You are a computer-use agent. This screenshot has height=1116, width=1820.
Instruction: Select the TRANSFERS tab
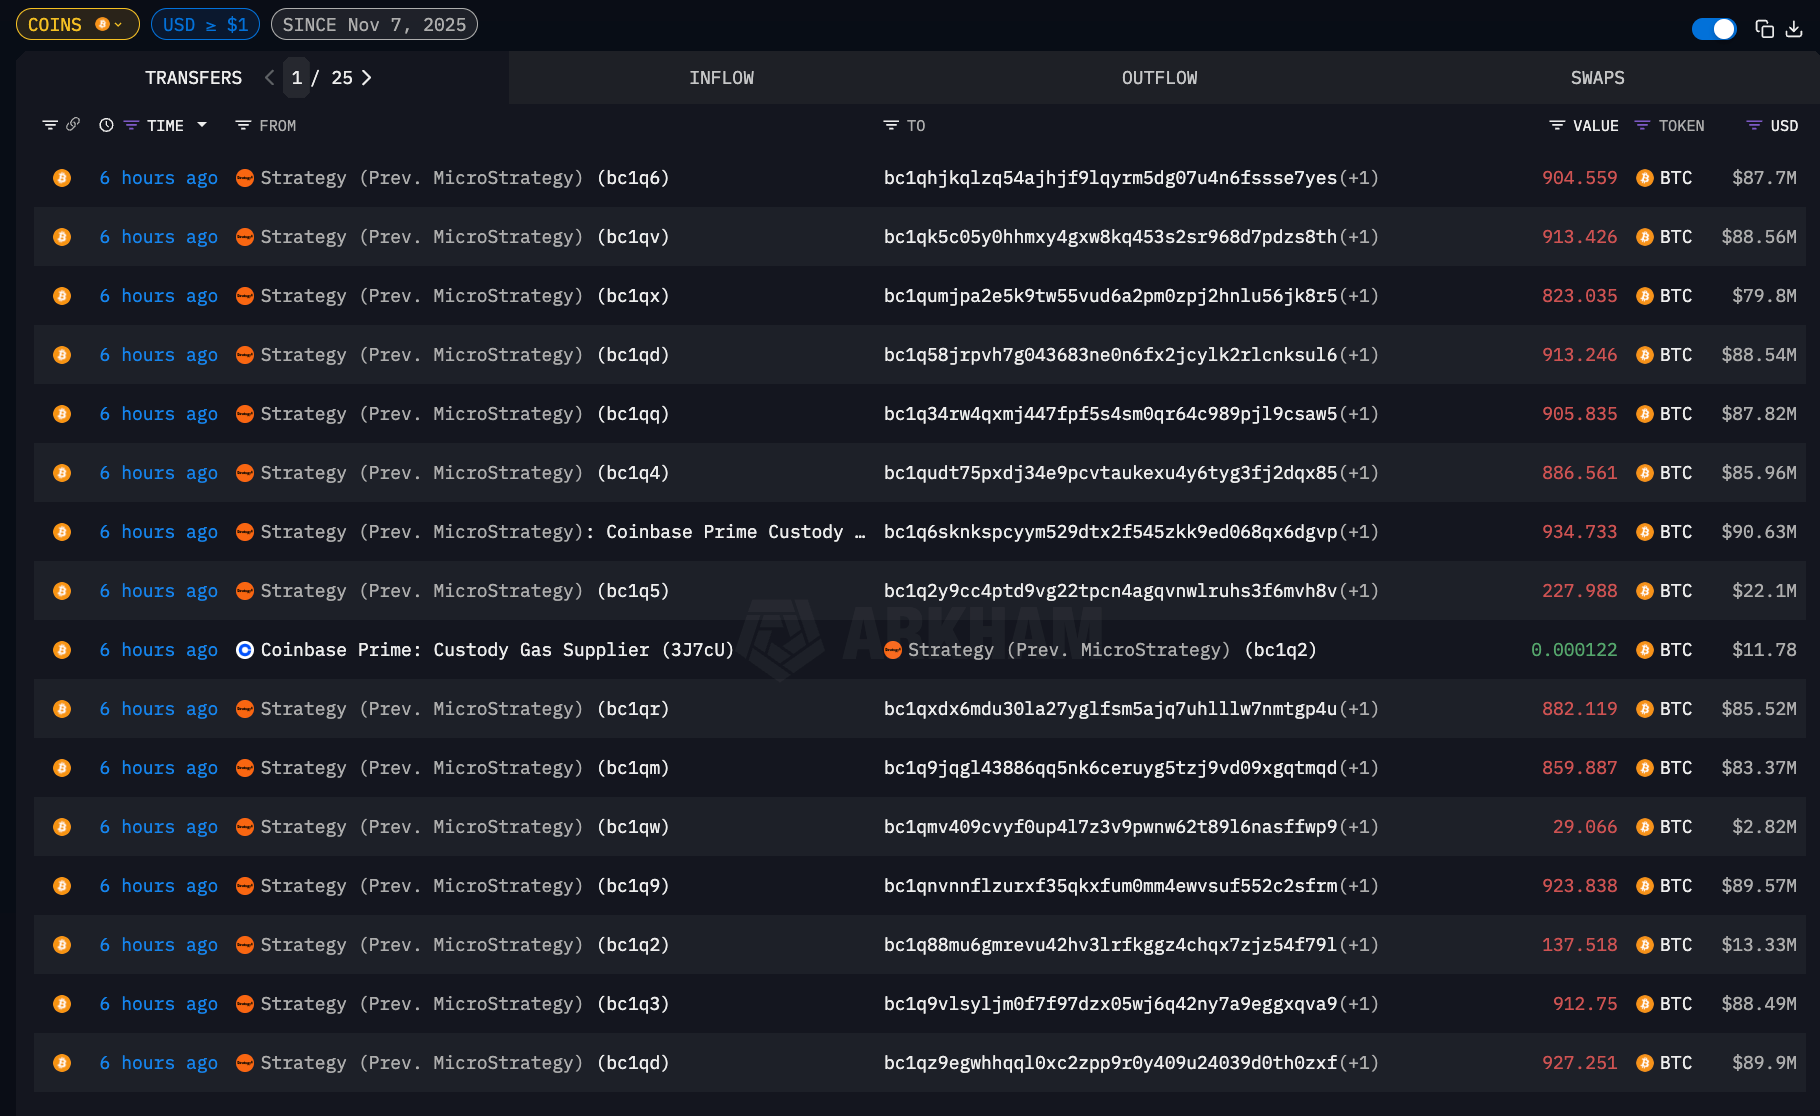point(193,78)
